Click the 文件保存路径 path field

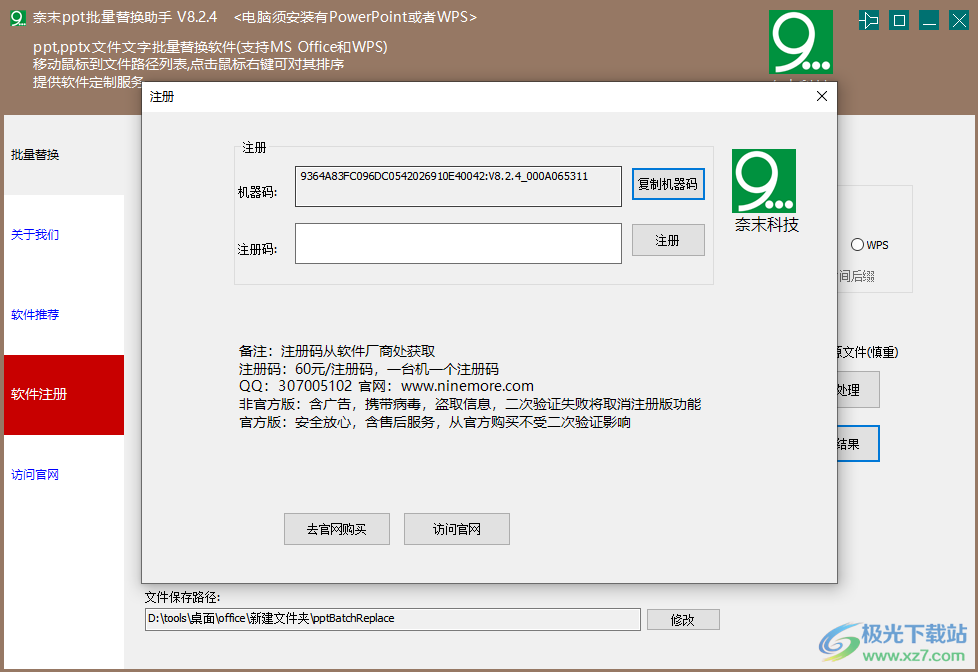click(x=392, y=619)
